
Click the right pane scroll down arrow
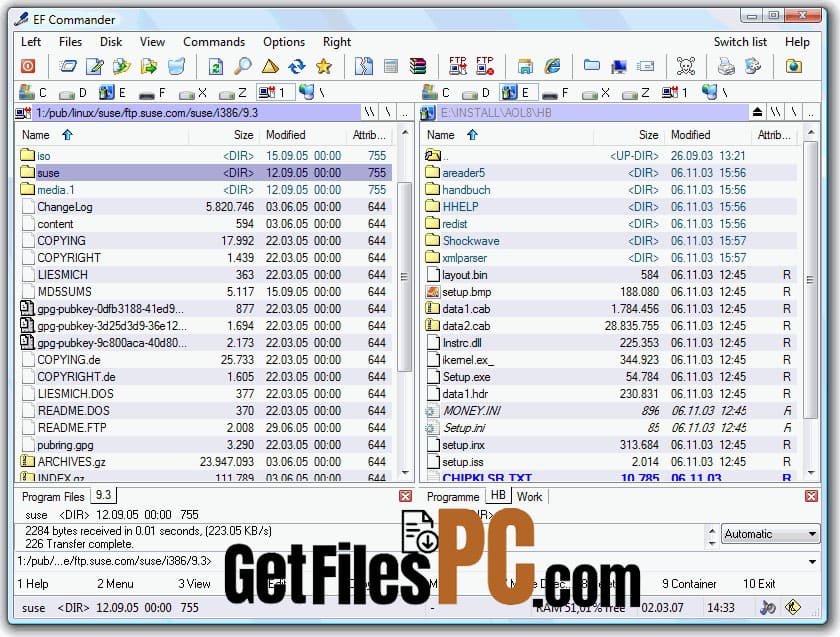pos(811,473)
